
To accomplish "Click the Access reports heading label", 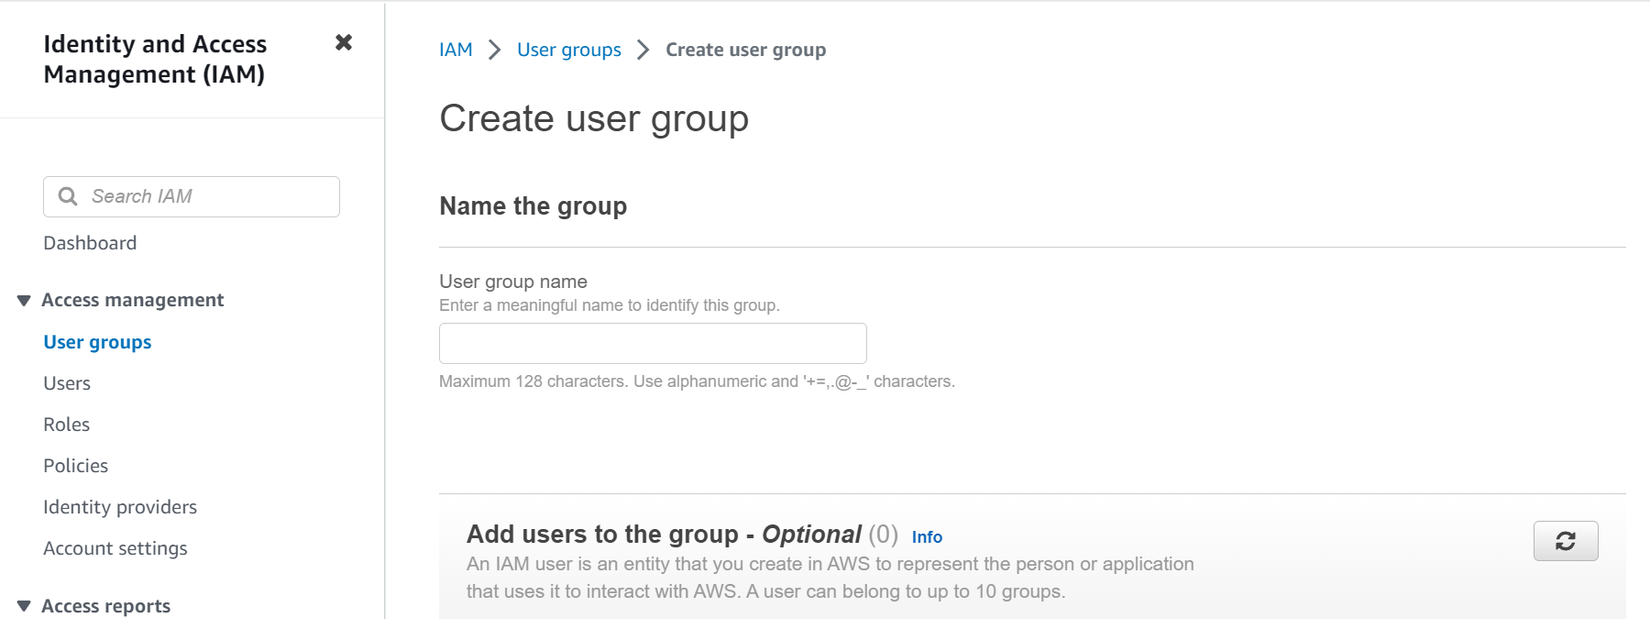I will [105, 606].
